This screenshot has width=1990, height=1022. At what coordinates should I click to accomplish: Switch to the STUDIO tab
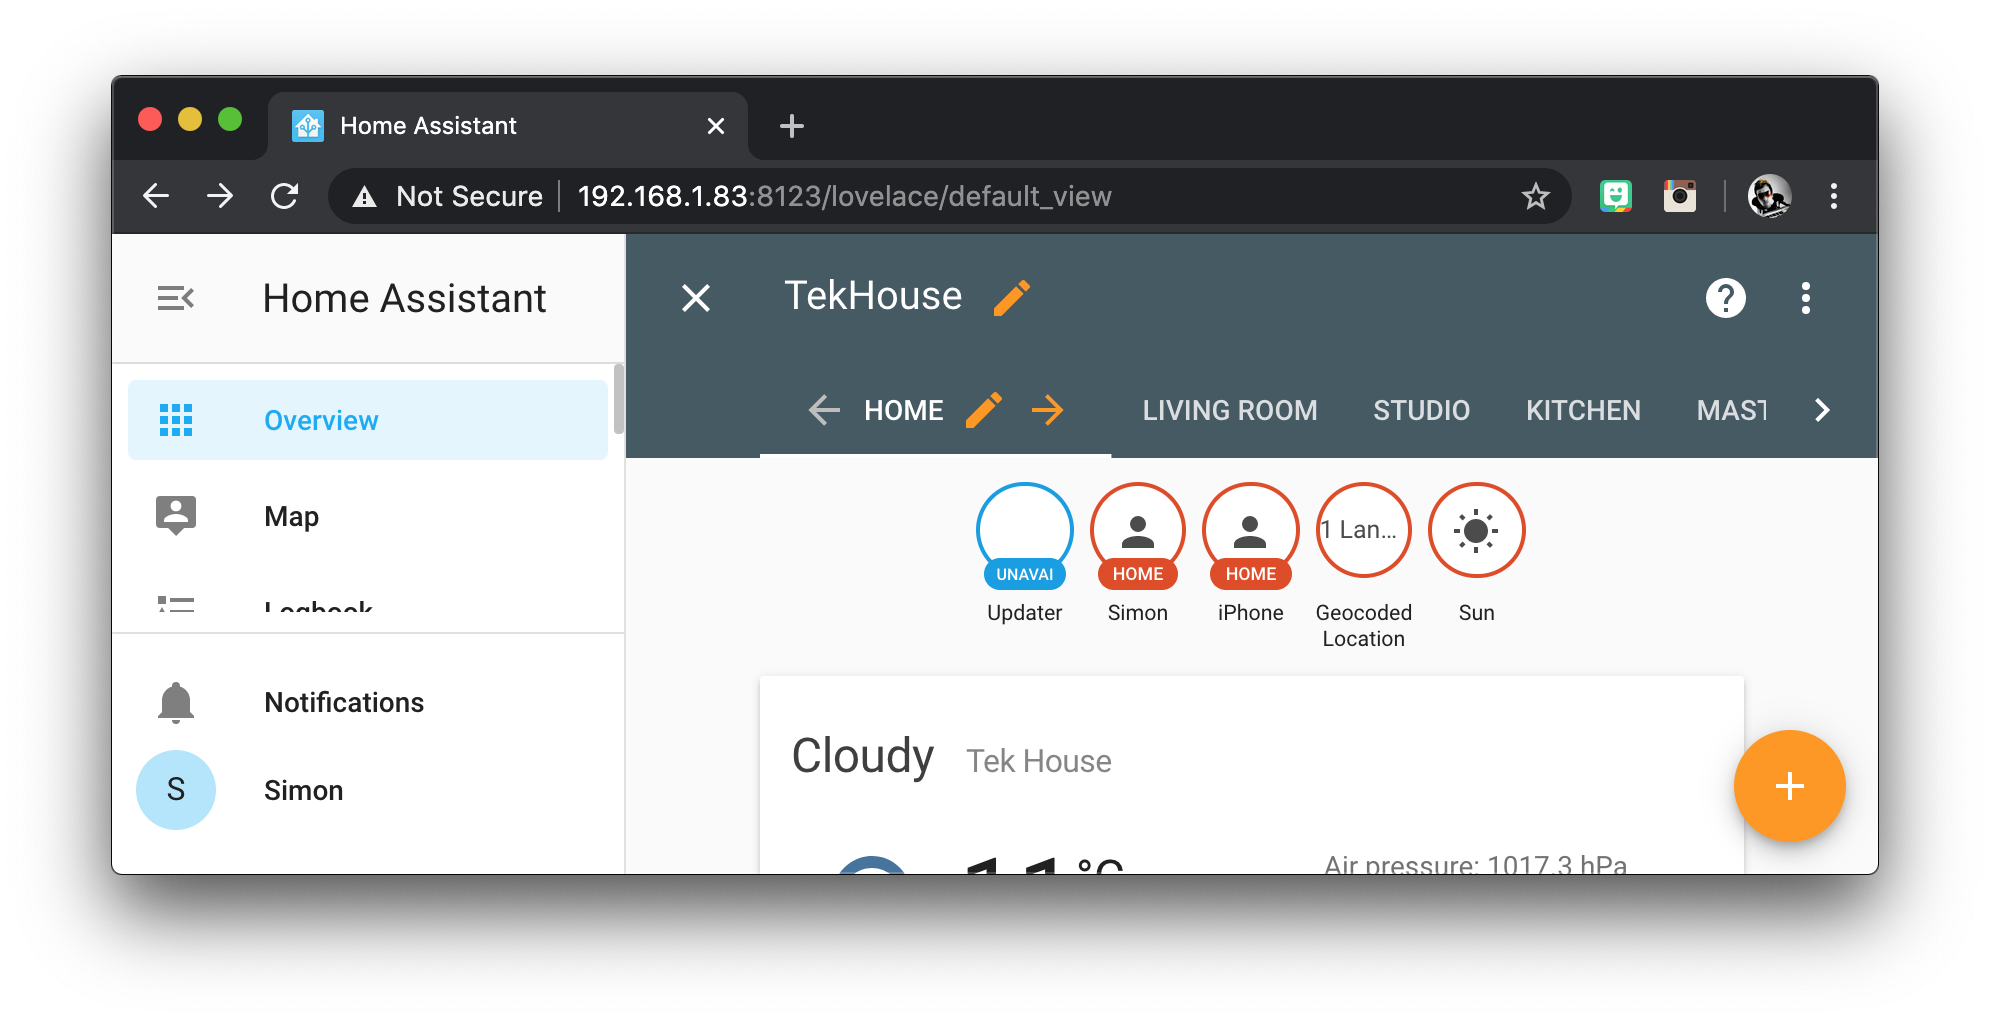1421,410
